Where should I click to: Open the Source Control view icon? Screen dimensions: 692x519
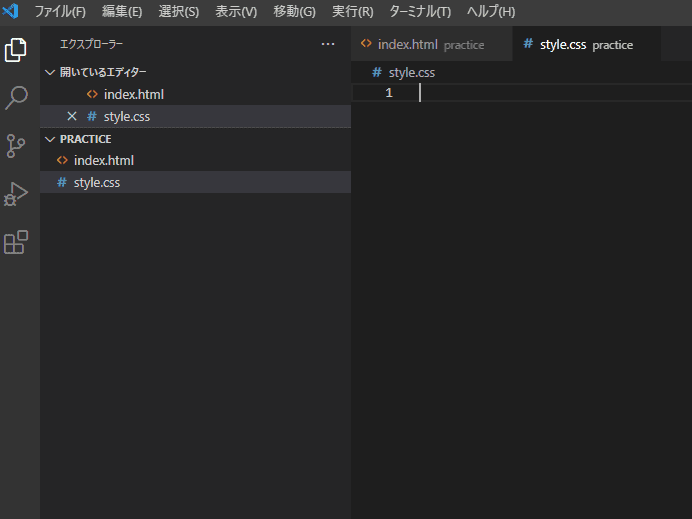coord(16,146)
